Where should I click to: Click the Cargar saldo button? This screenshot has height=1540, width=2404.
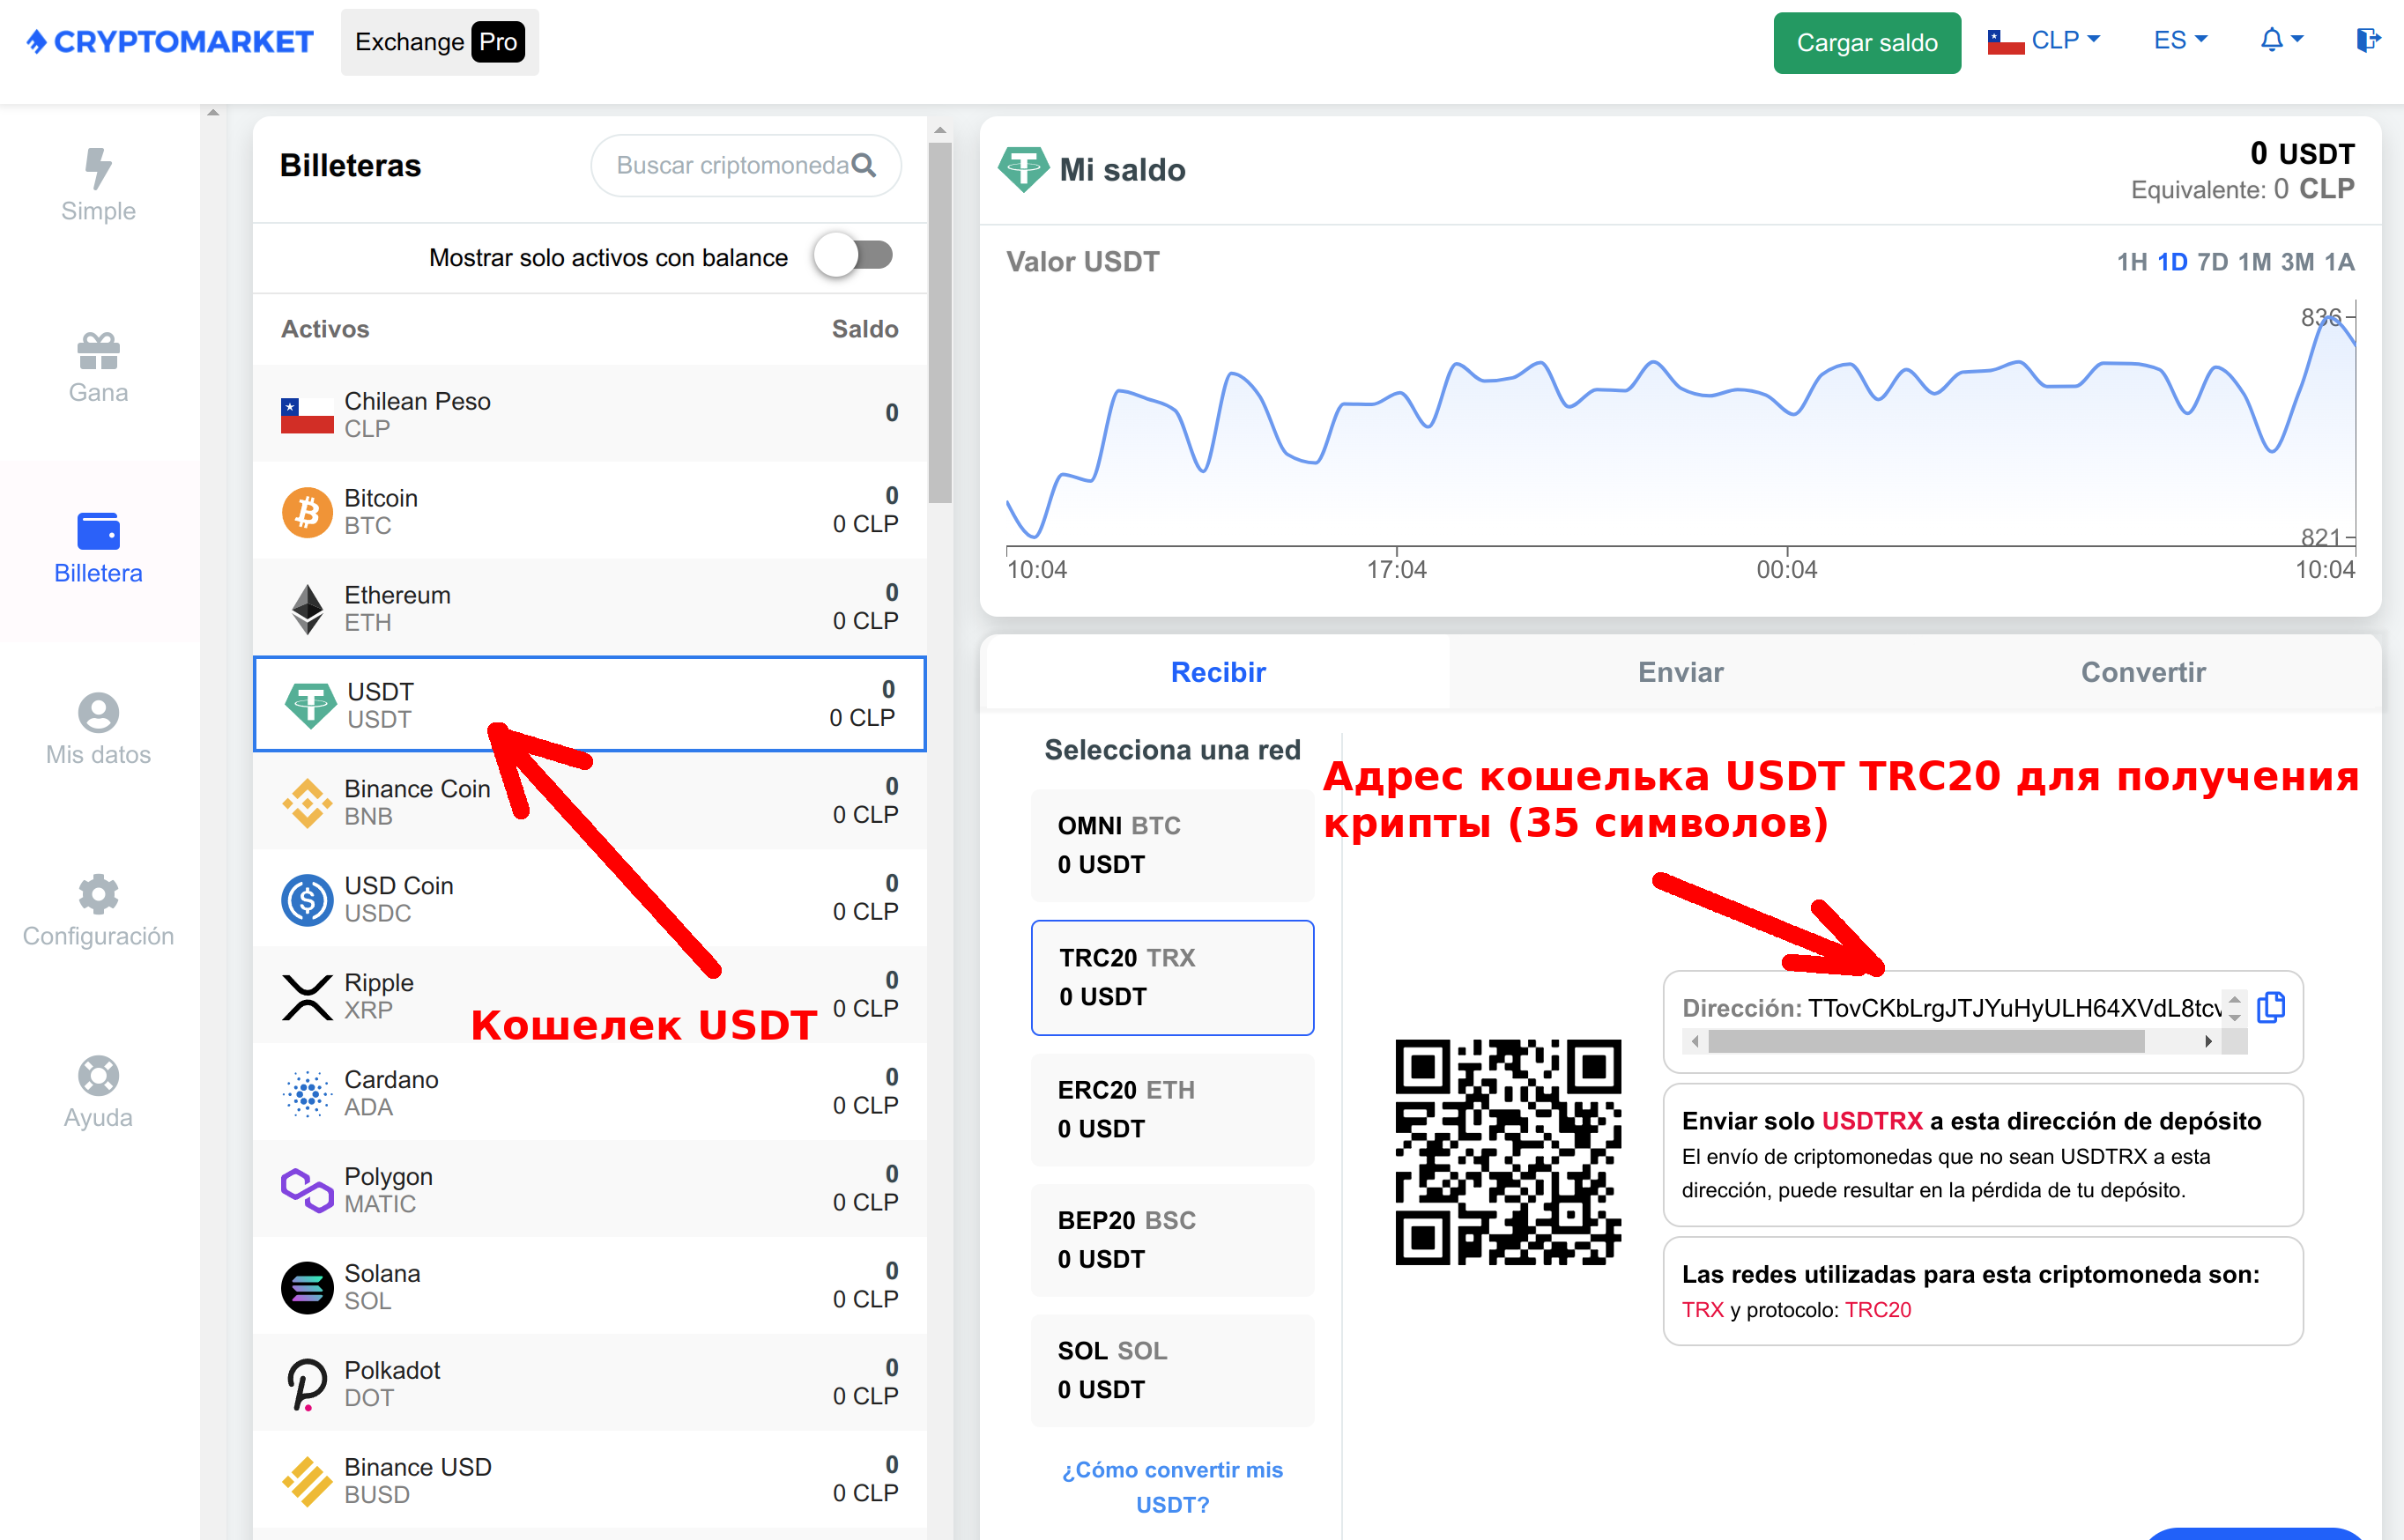pos(1866,42)
